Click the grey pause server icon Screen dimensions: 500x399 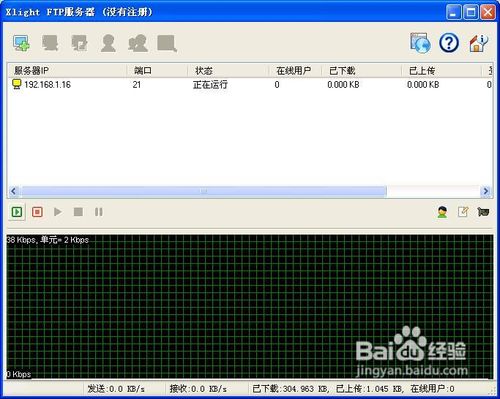click(99, 212)
